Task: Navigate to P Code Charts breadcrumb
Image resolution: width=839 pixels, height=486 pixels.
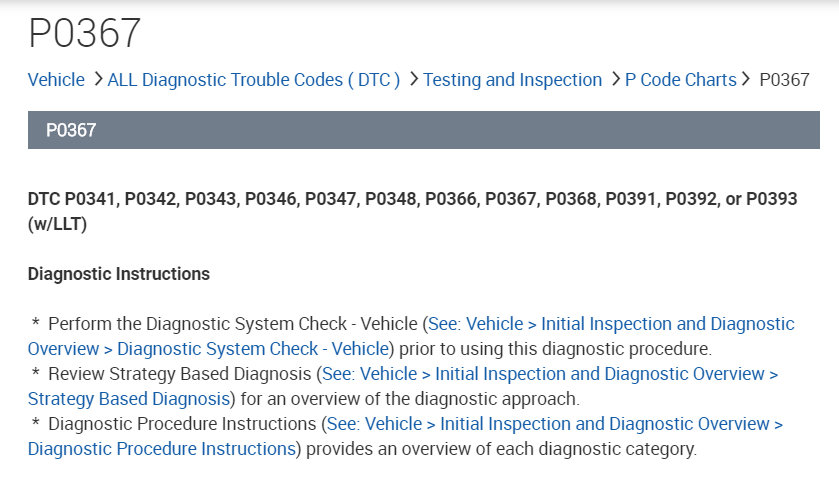Action: [x=680, y=80]
